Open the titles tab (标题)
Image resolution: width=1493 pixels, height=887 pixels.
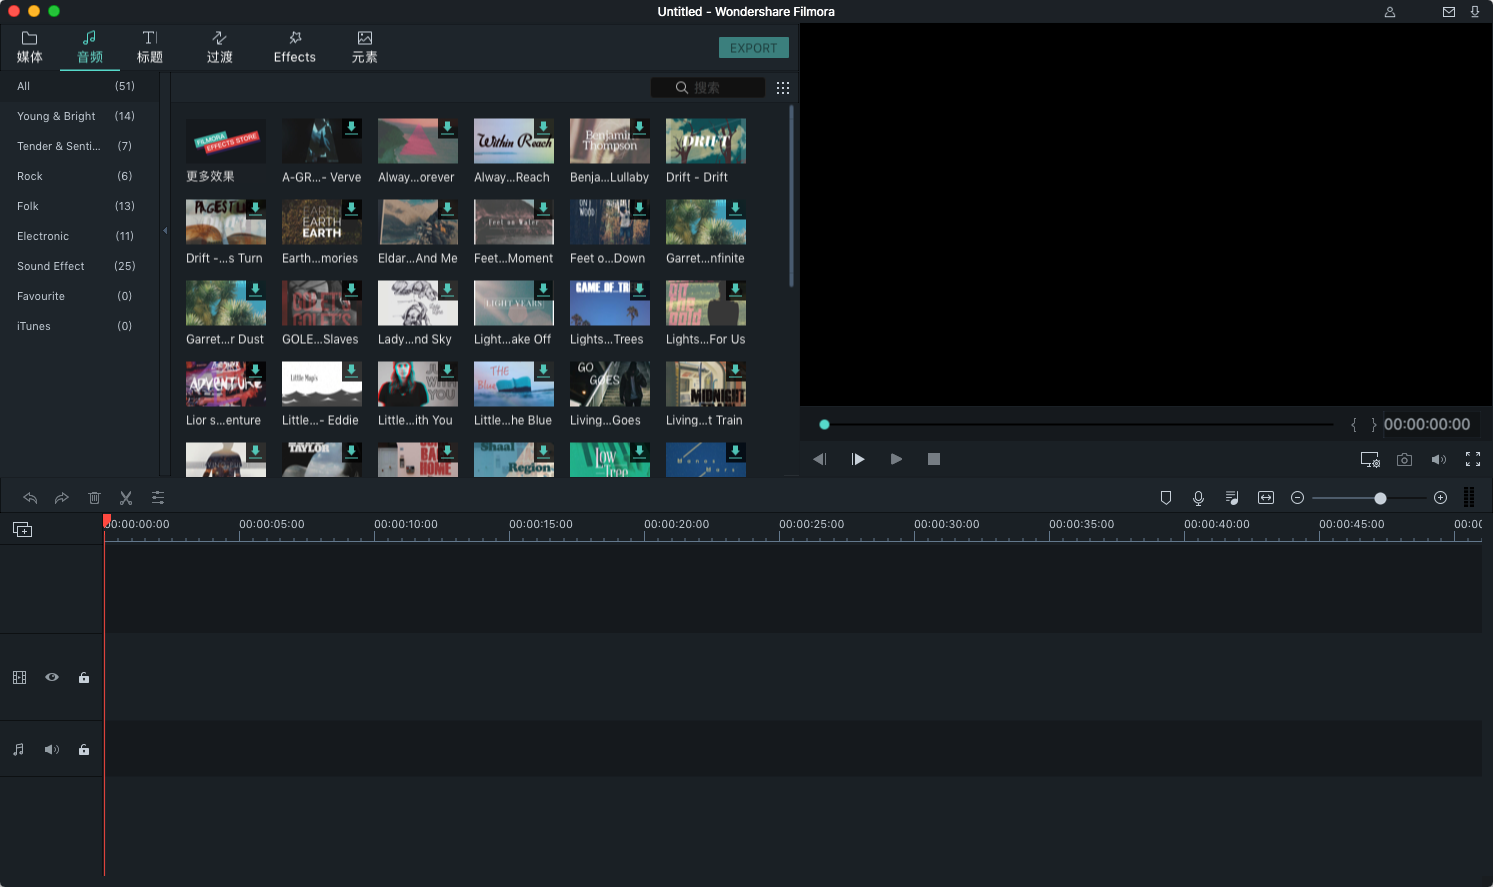coord(150,47)
